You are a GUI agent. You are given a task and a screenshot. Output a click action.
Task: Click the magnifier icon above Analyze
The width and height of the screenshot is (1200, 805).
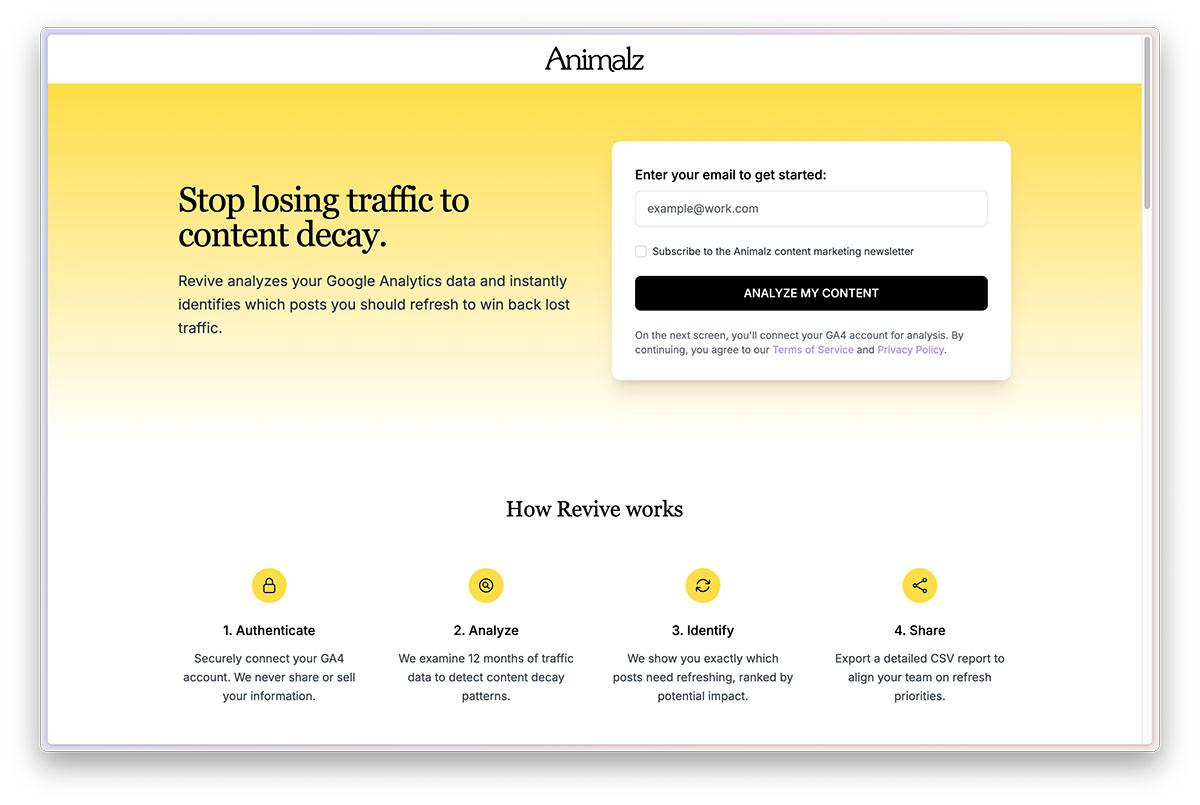pyautogui.click(x=486, y=586)
